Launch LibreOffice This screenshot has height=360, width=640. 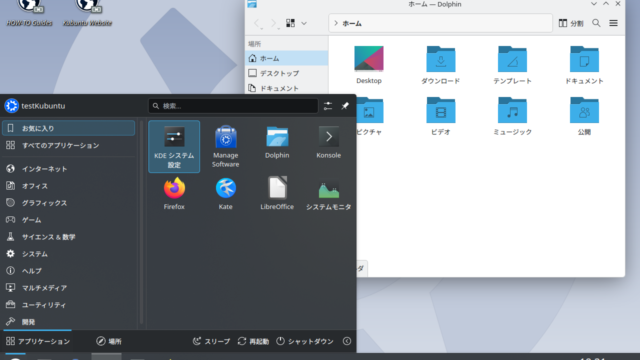277,193
